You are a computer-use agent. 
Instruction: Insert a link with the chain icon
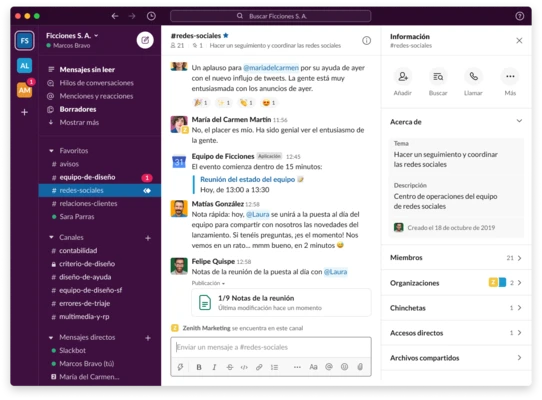click(x=259, y=367)
